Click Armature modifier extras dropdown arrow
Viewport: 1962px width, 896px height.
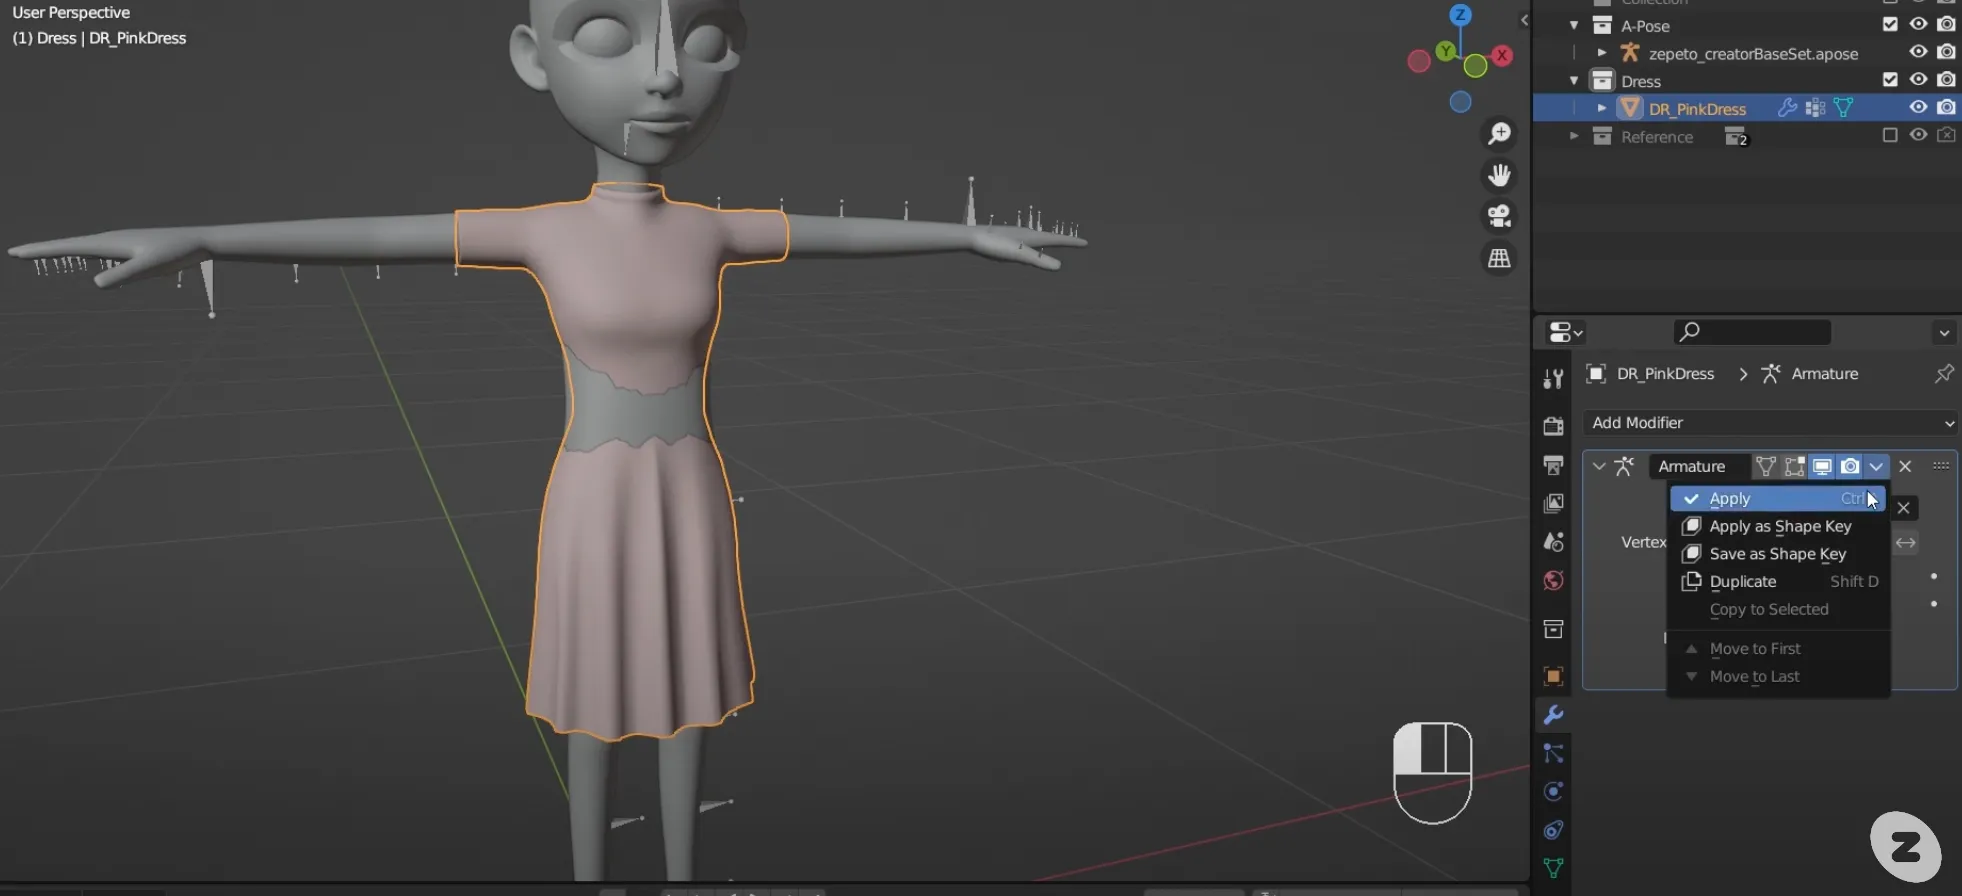1876,466
